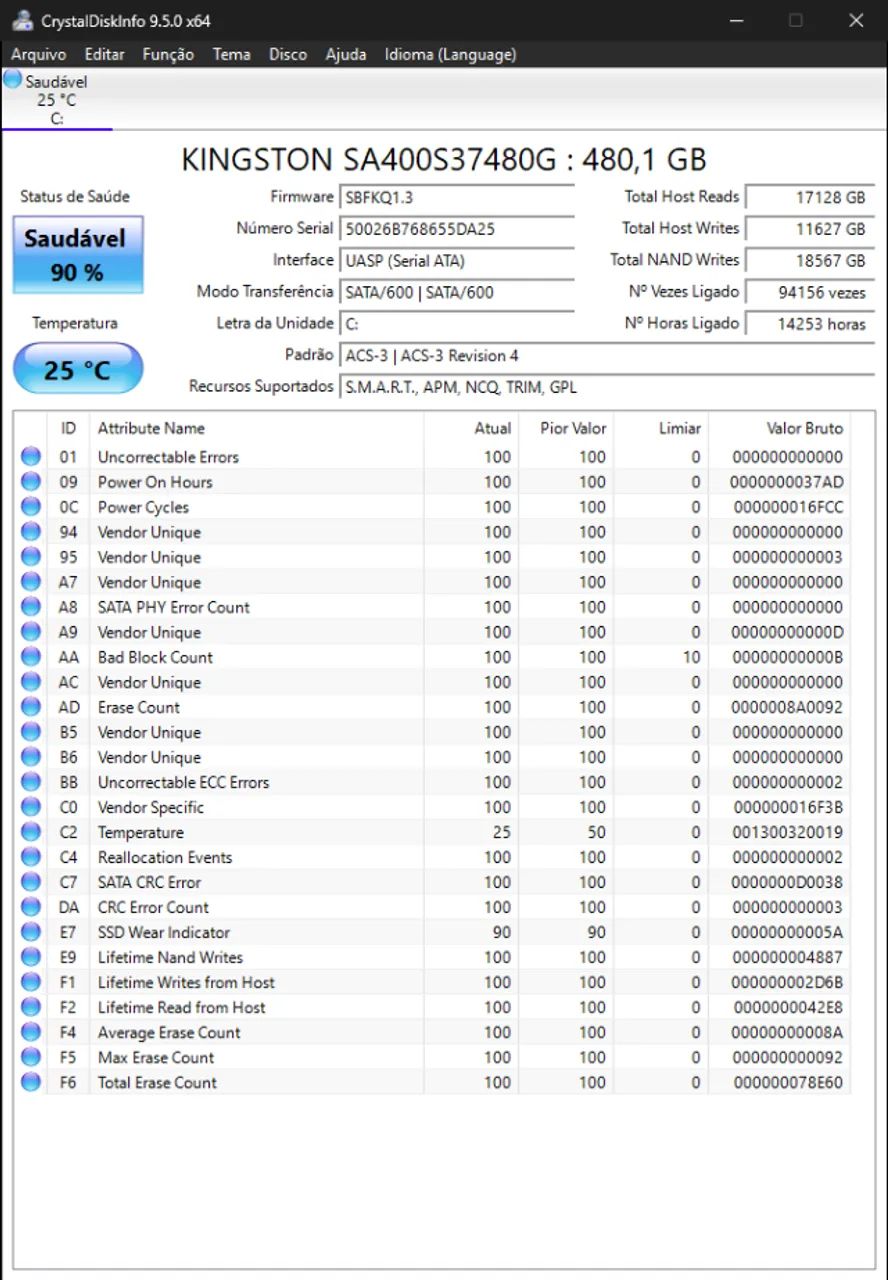
Task: Click status orb for Max Erase Count row
Action: [x=31, y=1057]
